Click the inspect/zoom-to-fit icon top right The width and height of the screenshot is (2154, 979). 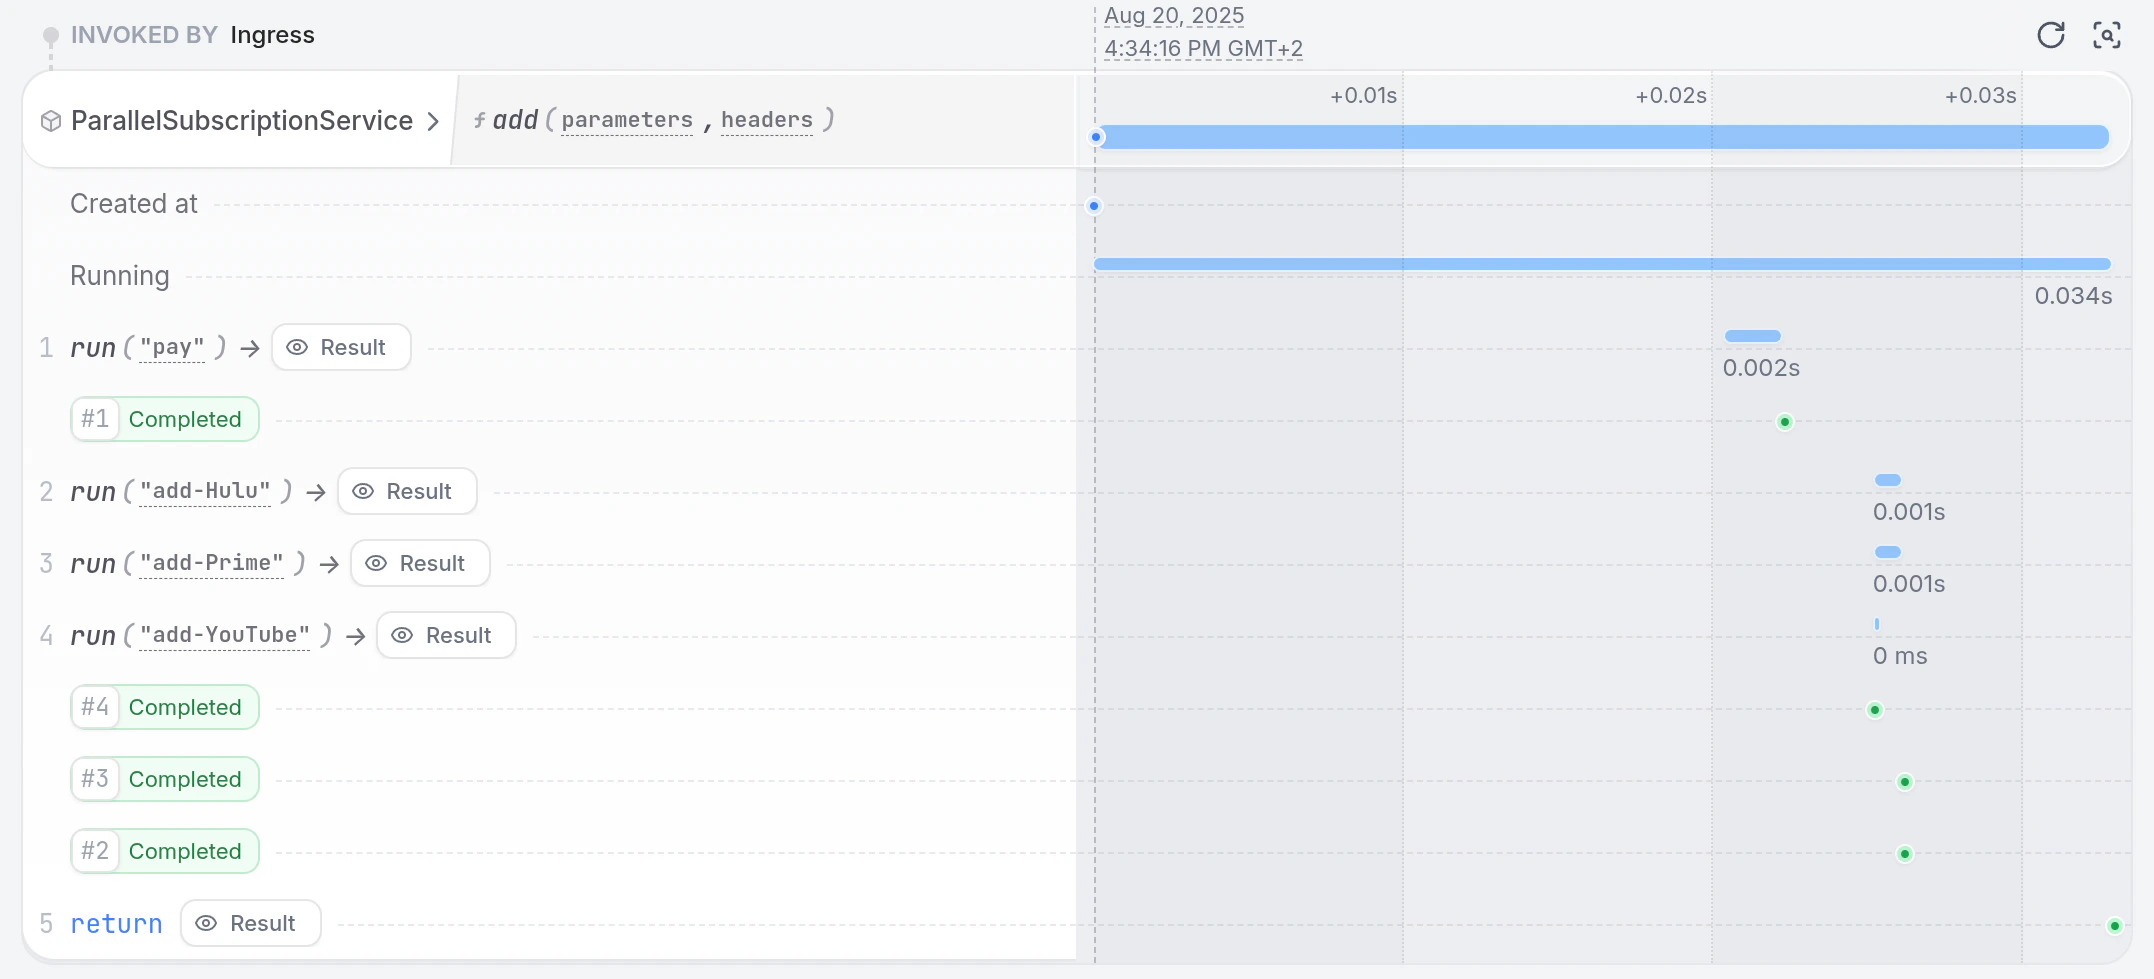coord(2108,34)
